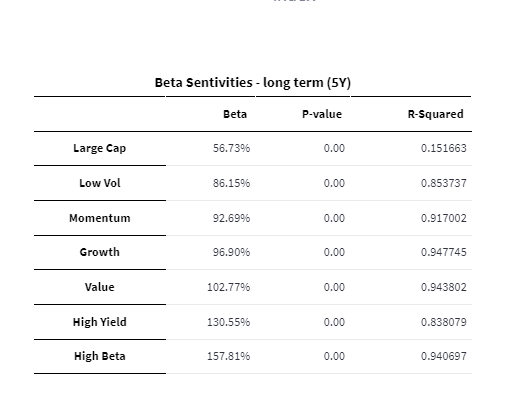Click the table title Beta Sentivities

(x=203, y=83)
